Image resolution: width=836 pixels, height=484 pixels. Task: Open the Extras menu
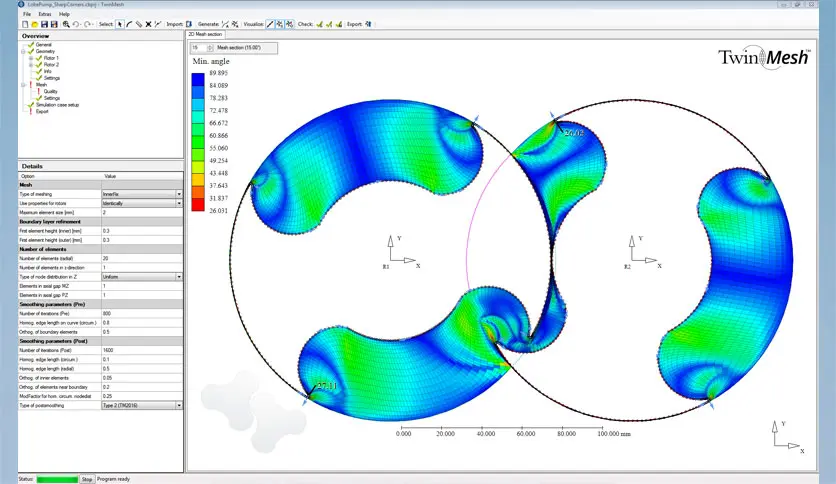click(x=45, y=14)
